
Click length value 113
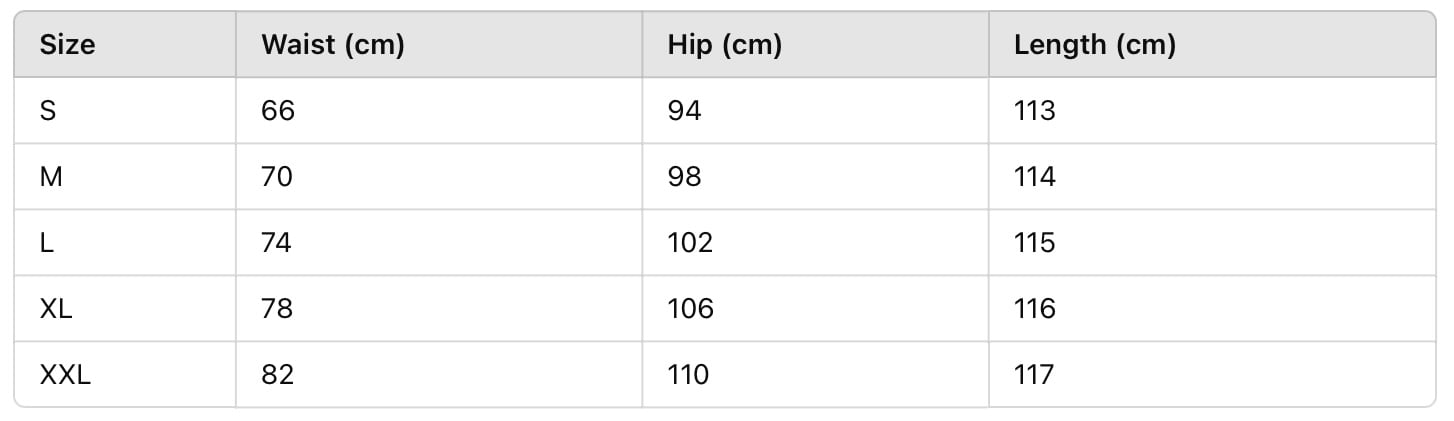(x=1034, y=110)
